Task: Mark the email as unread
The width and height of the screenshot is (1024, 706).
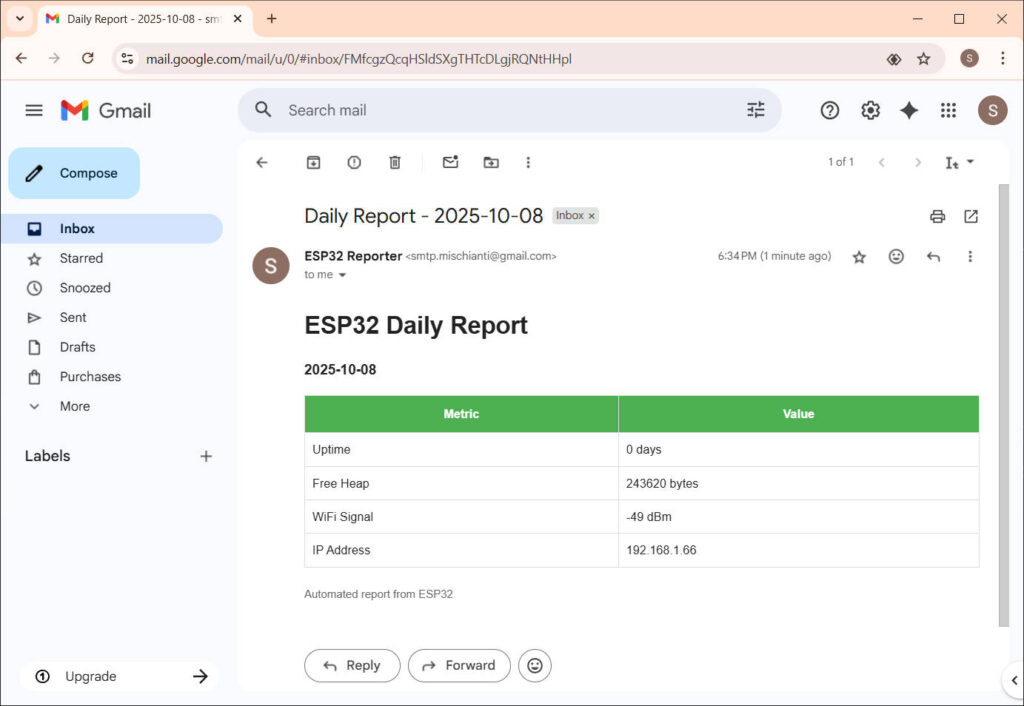Action: (x=449, y=161)
